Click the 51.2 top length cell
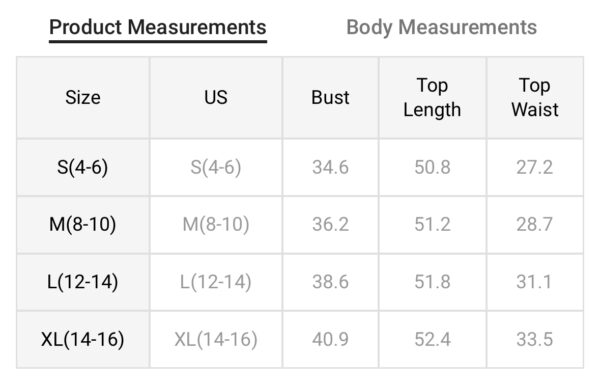This screenshot has width=600, height=382. [432, 224]
